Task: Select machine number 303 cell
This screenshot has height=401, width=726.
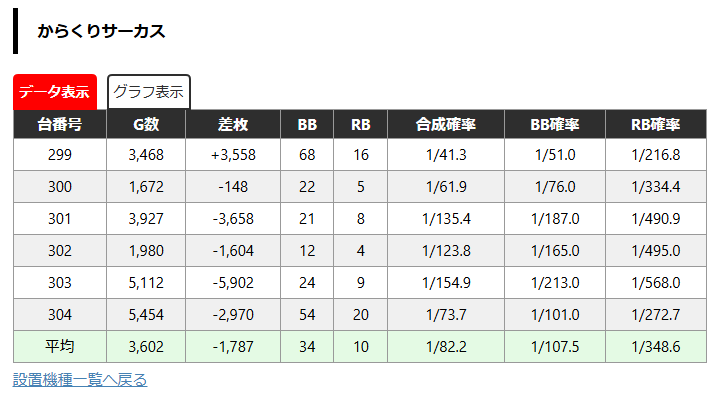Action: pyautogui.click(x=60, y=282)
